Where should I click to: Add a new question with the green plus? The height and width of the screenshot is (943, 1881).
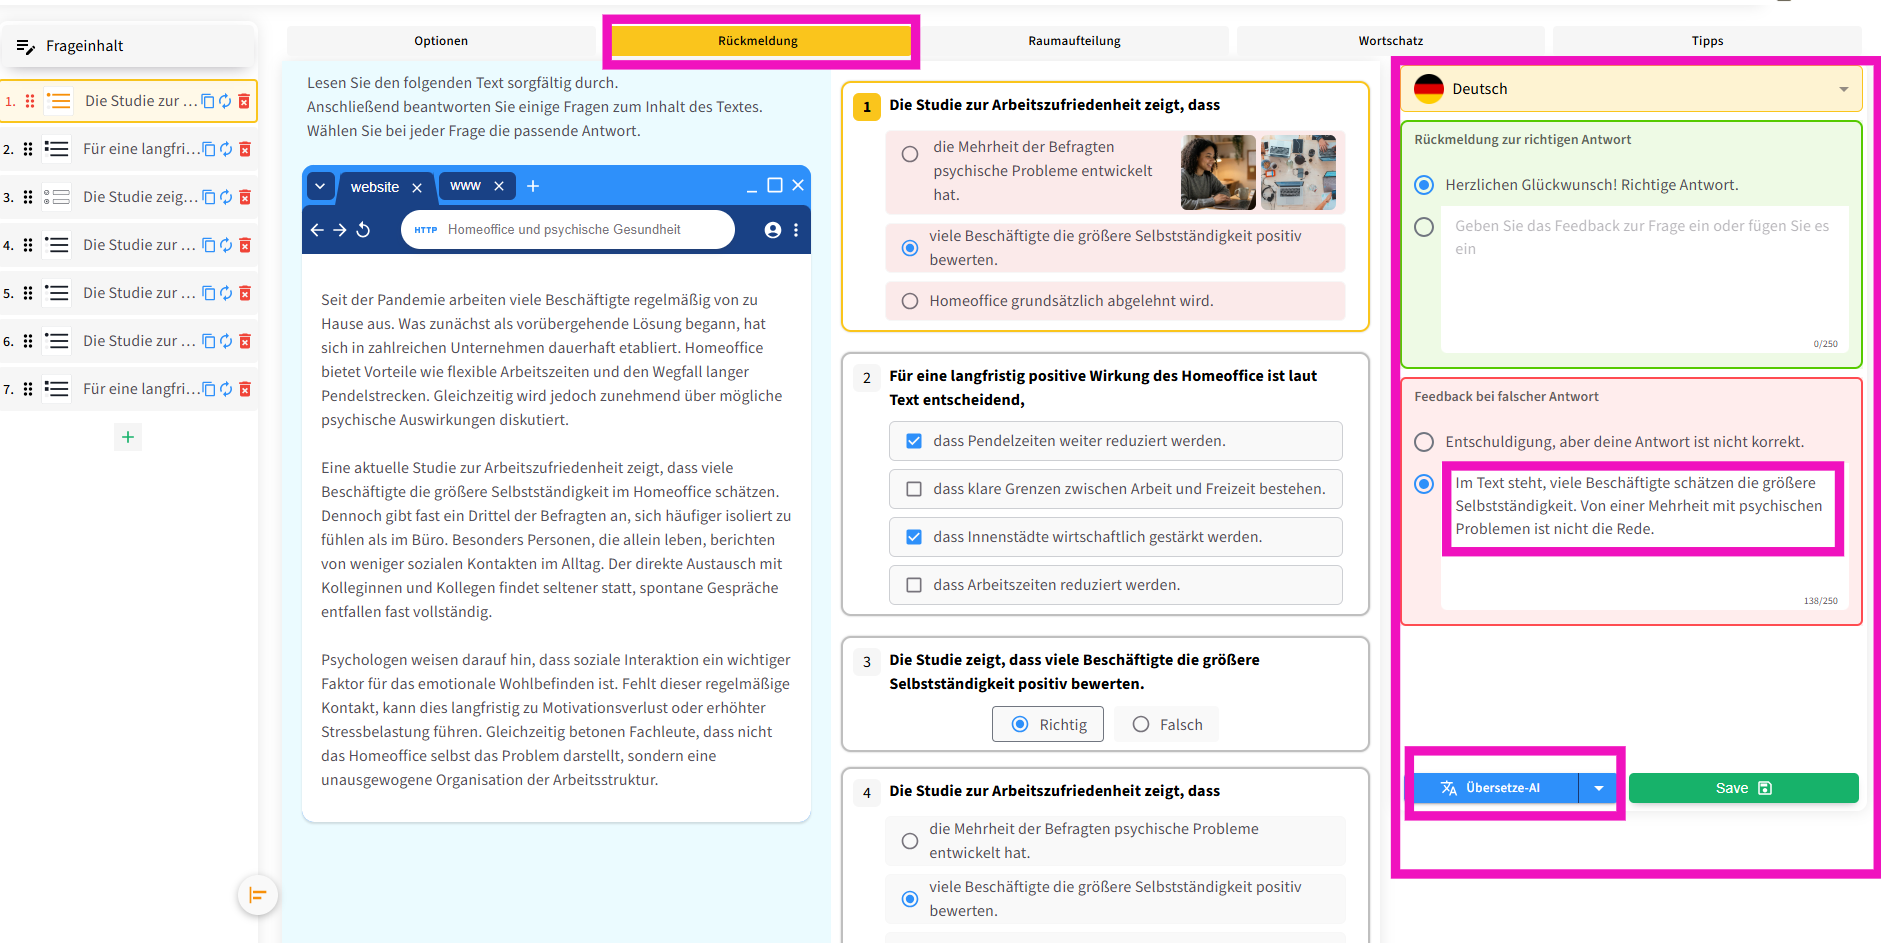[128, 437]
